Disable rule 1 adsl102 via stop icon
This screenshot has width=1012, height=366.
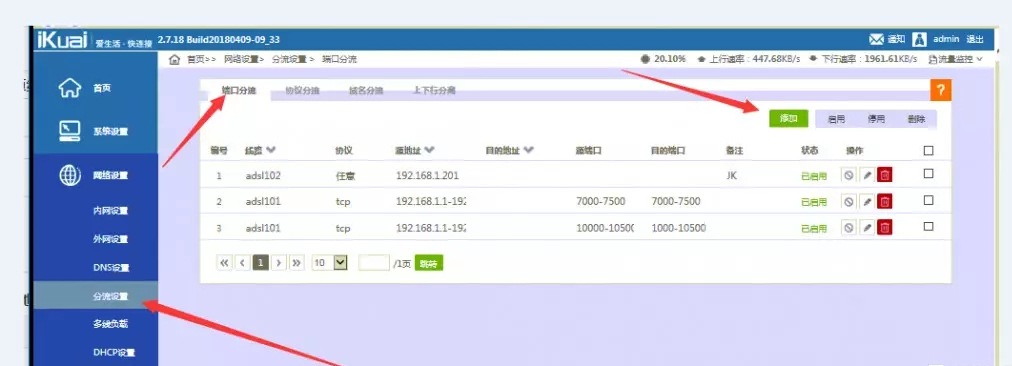[849, 175]
